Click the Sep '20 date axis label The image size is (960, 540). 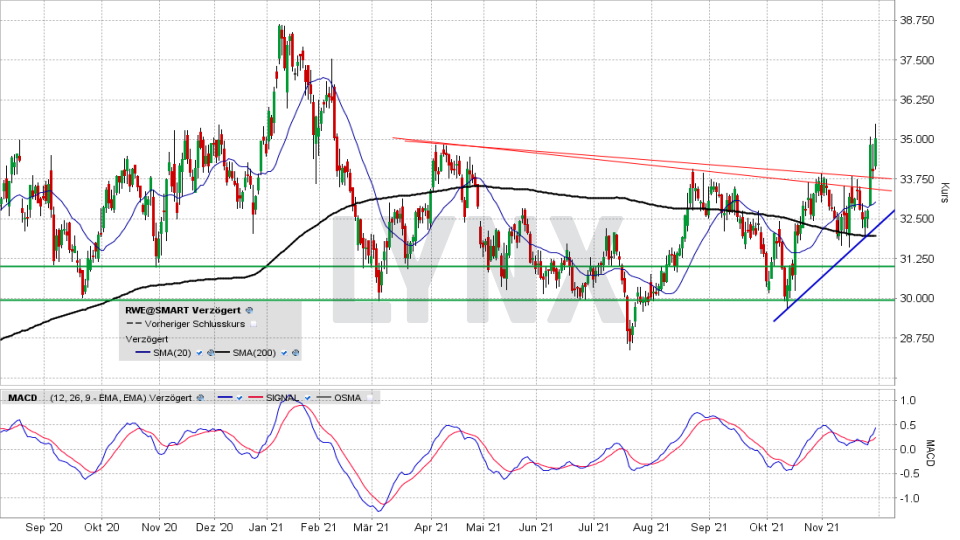[x=44, y=528]
